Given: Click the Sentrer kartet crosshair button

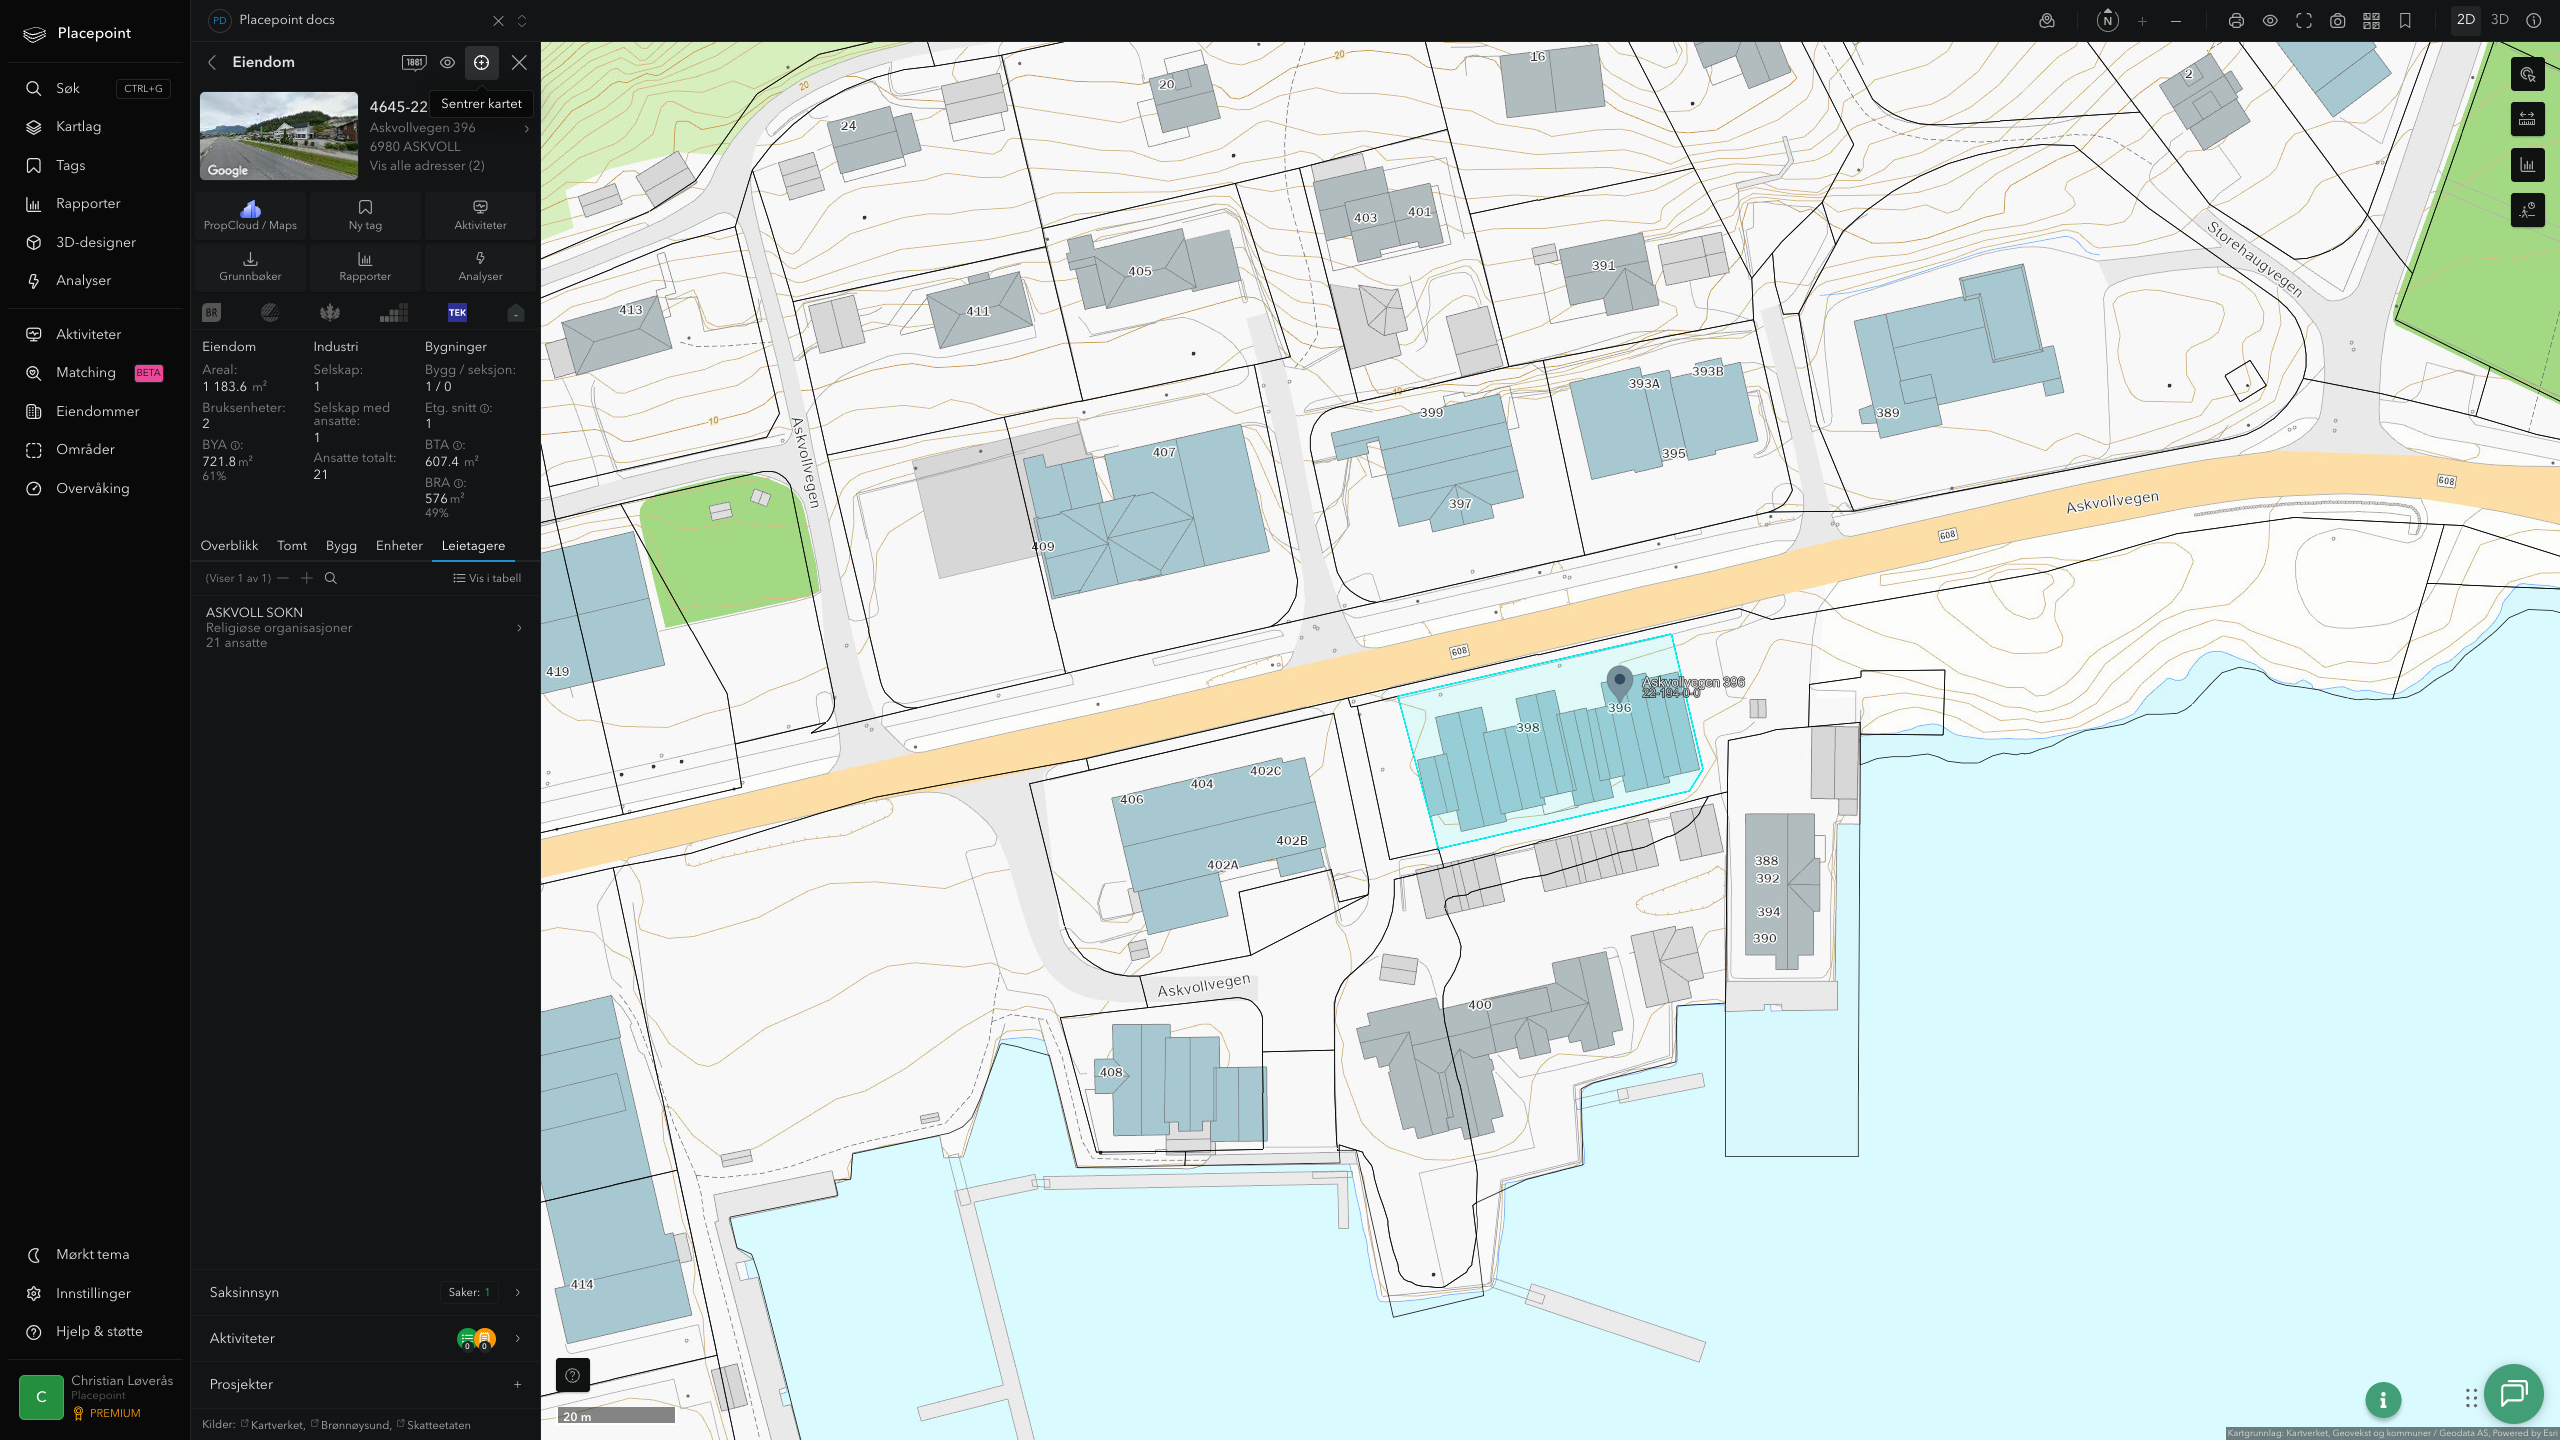Looking at the screenshot, I should pos(482,62).
